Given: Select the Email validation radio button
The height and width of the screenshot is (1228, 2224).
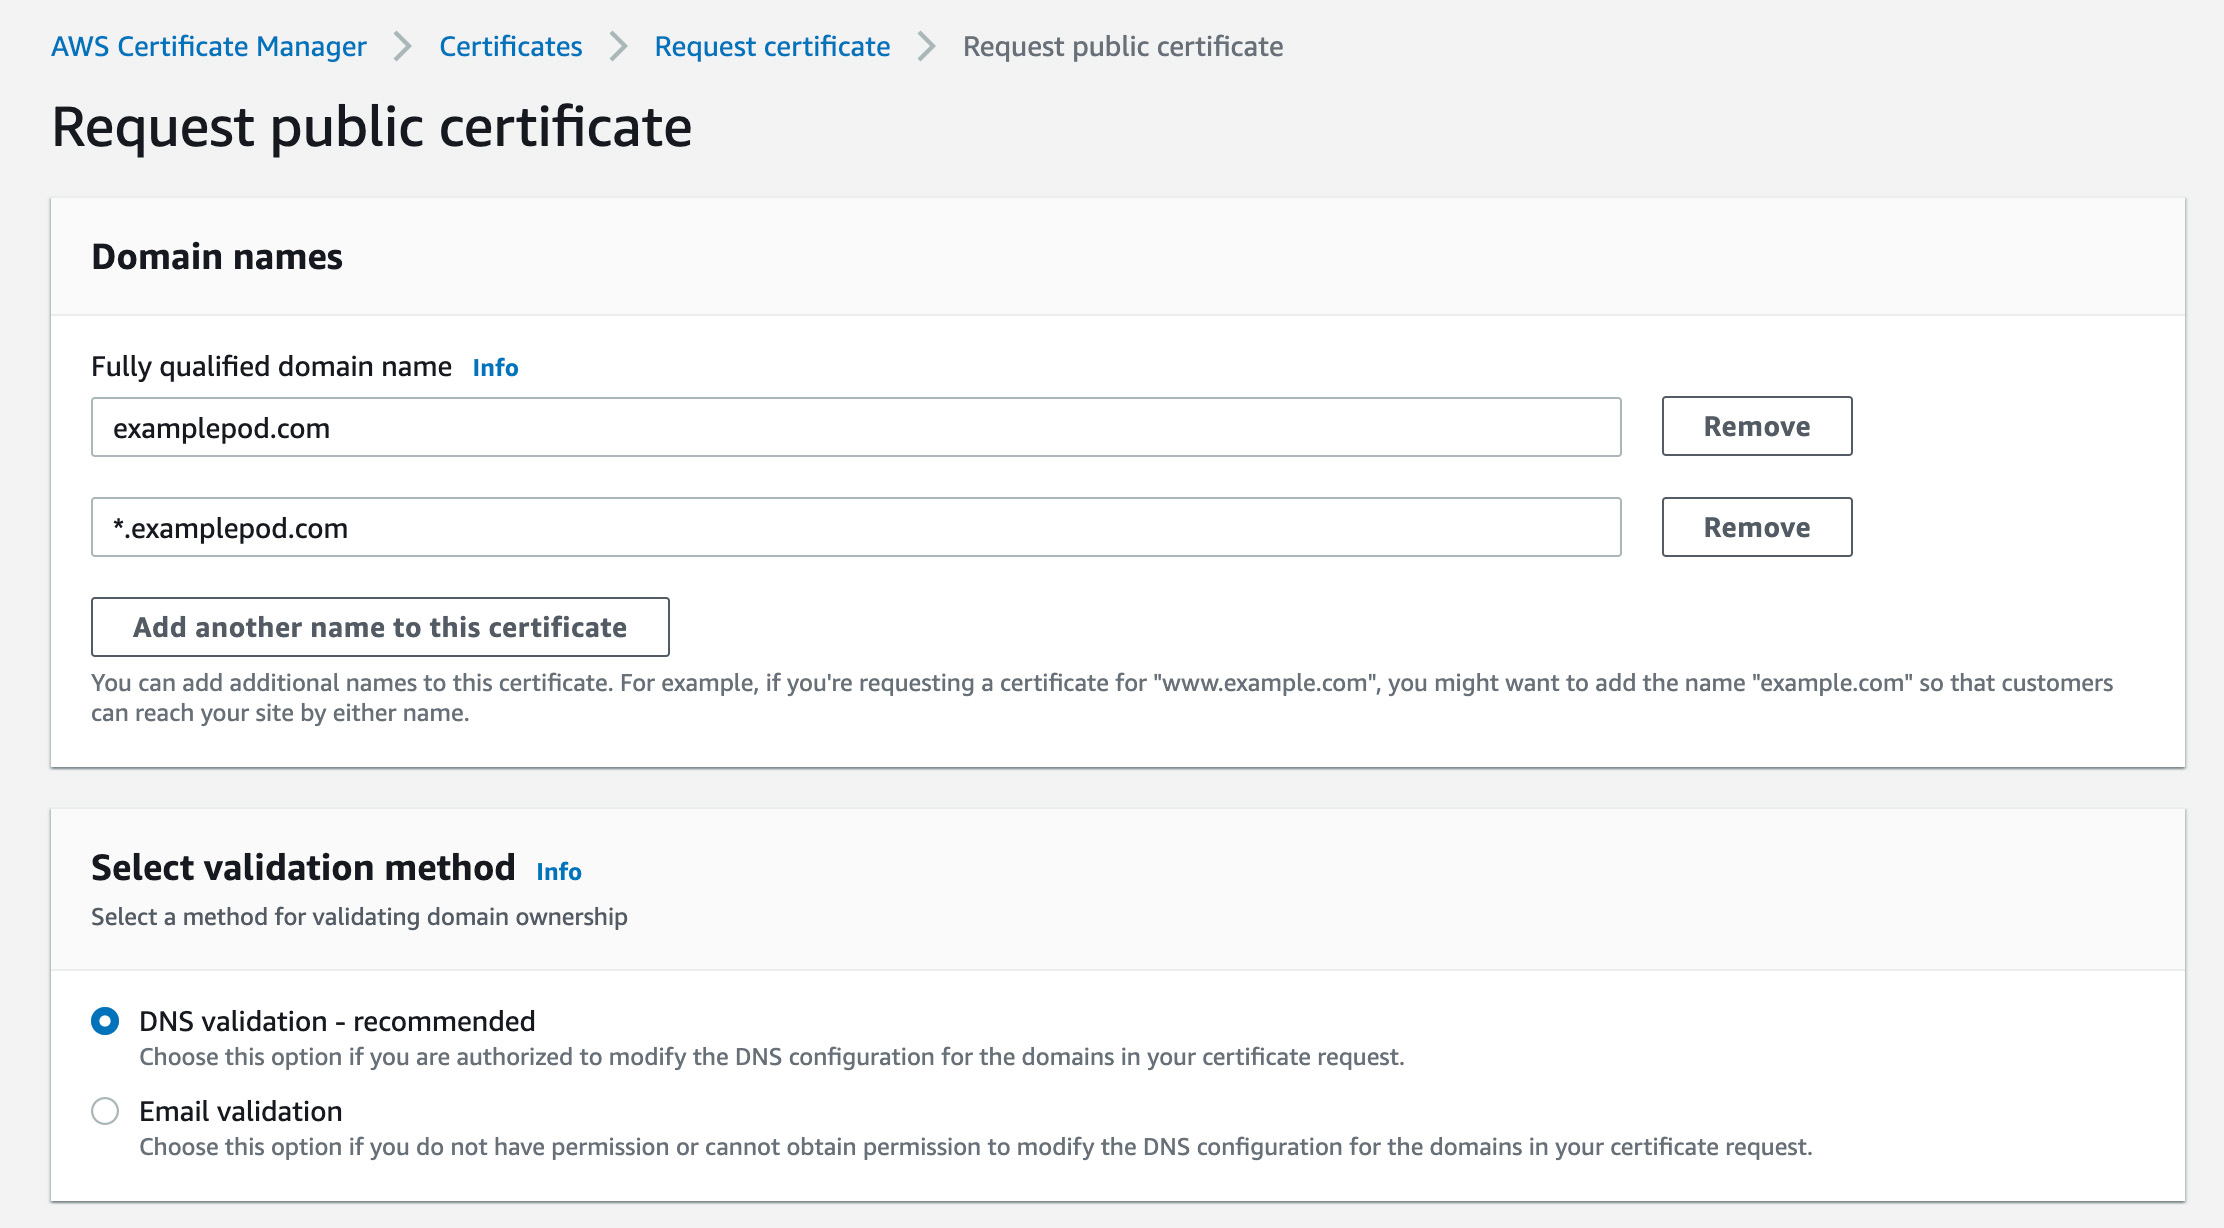Looking at the screenshot, I should click(105, 1111).
